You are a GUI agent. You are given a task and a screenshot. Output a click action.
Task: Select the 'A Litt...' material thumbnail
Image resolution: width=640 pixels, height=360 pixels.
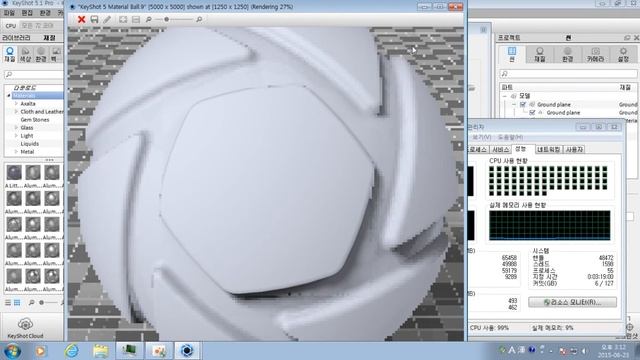click(x=13, y=173)
